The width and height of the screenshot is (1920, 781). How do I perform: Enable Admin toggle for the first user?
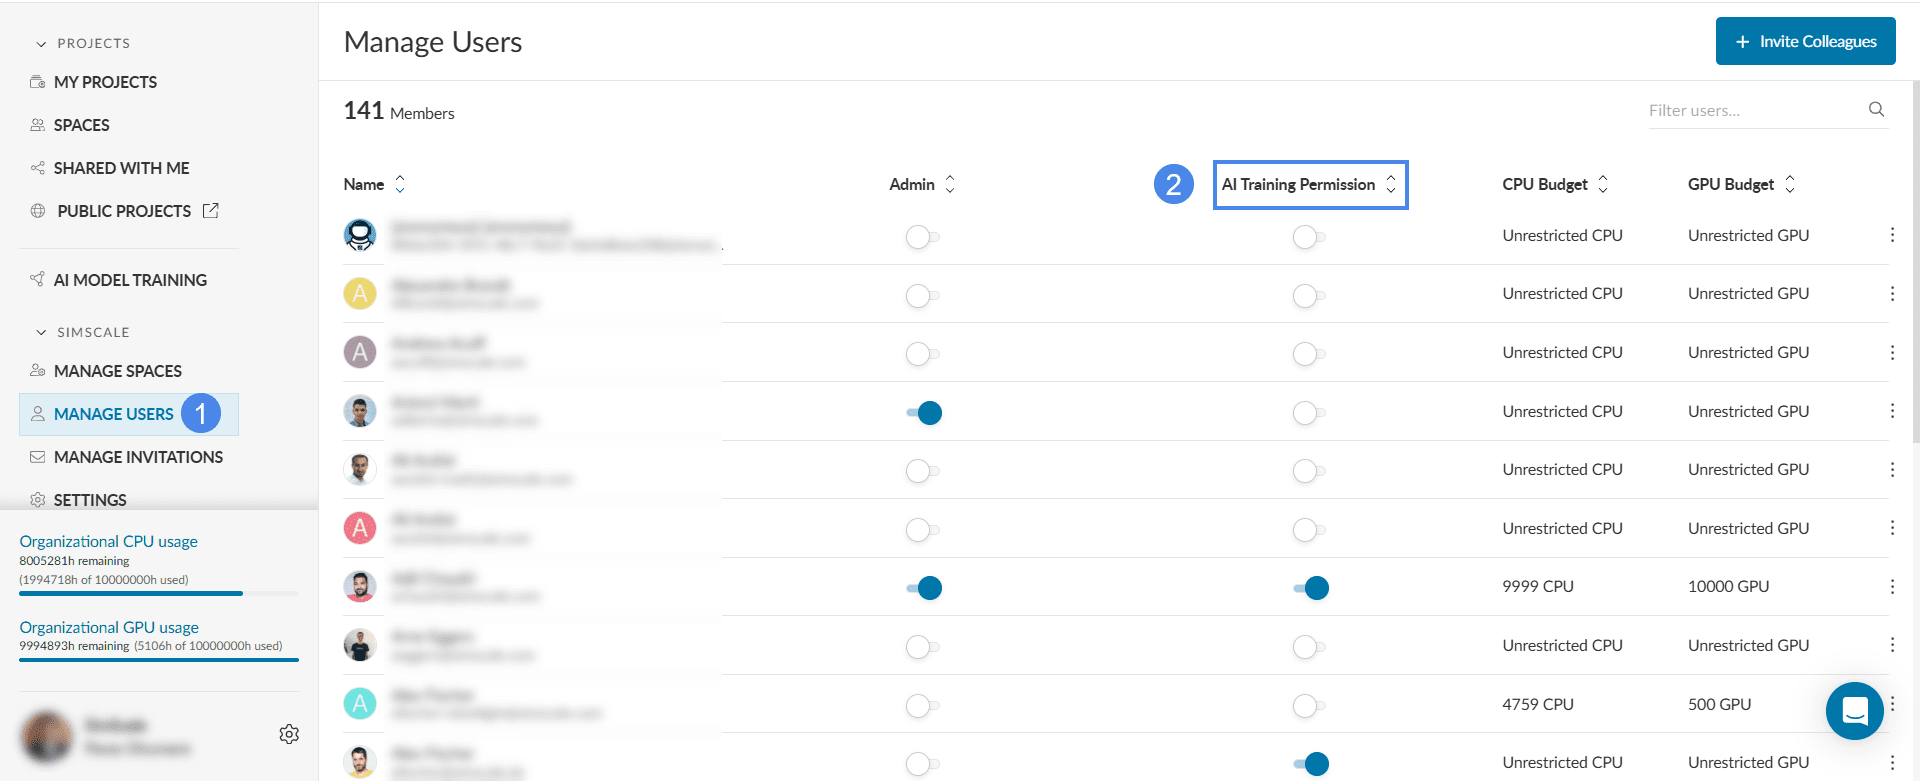(x=922, y=237)
